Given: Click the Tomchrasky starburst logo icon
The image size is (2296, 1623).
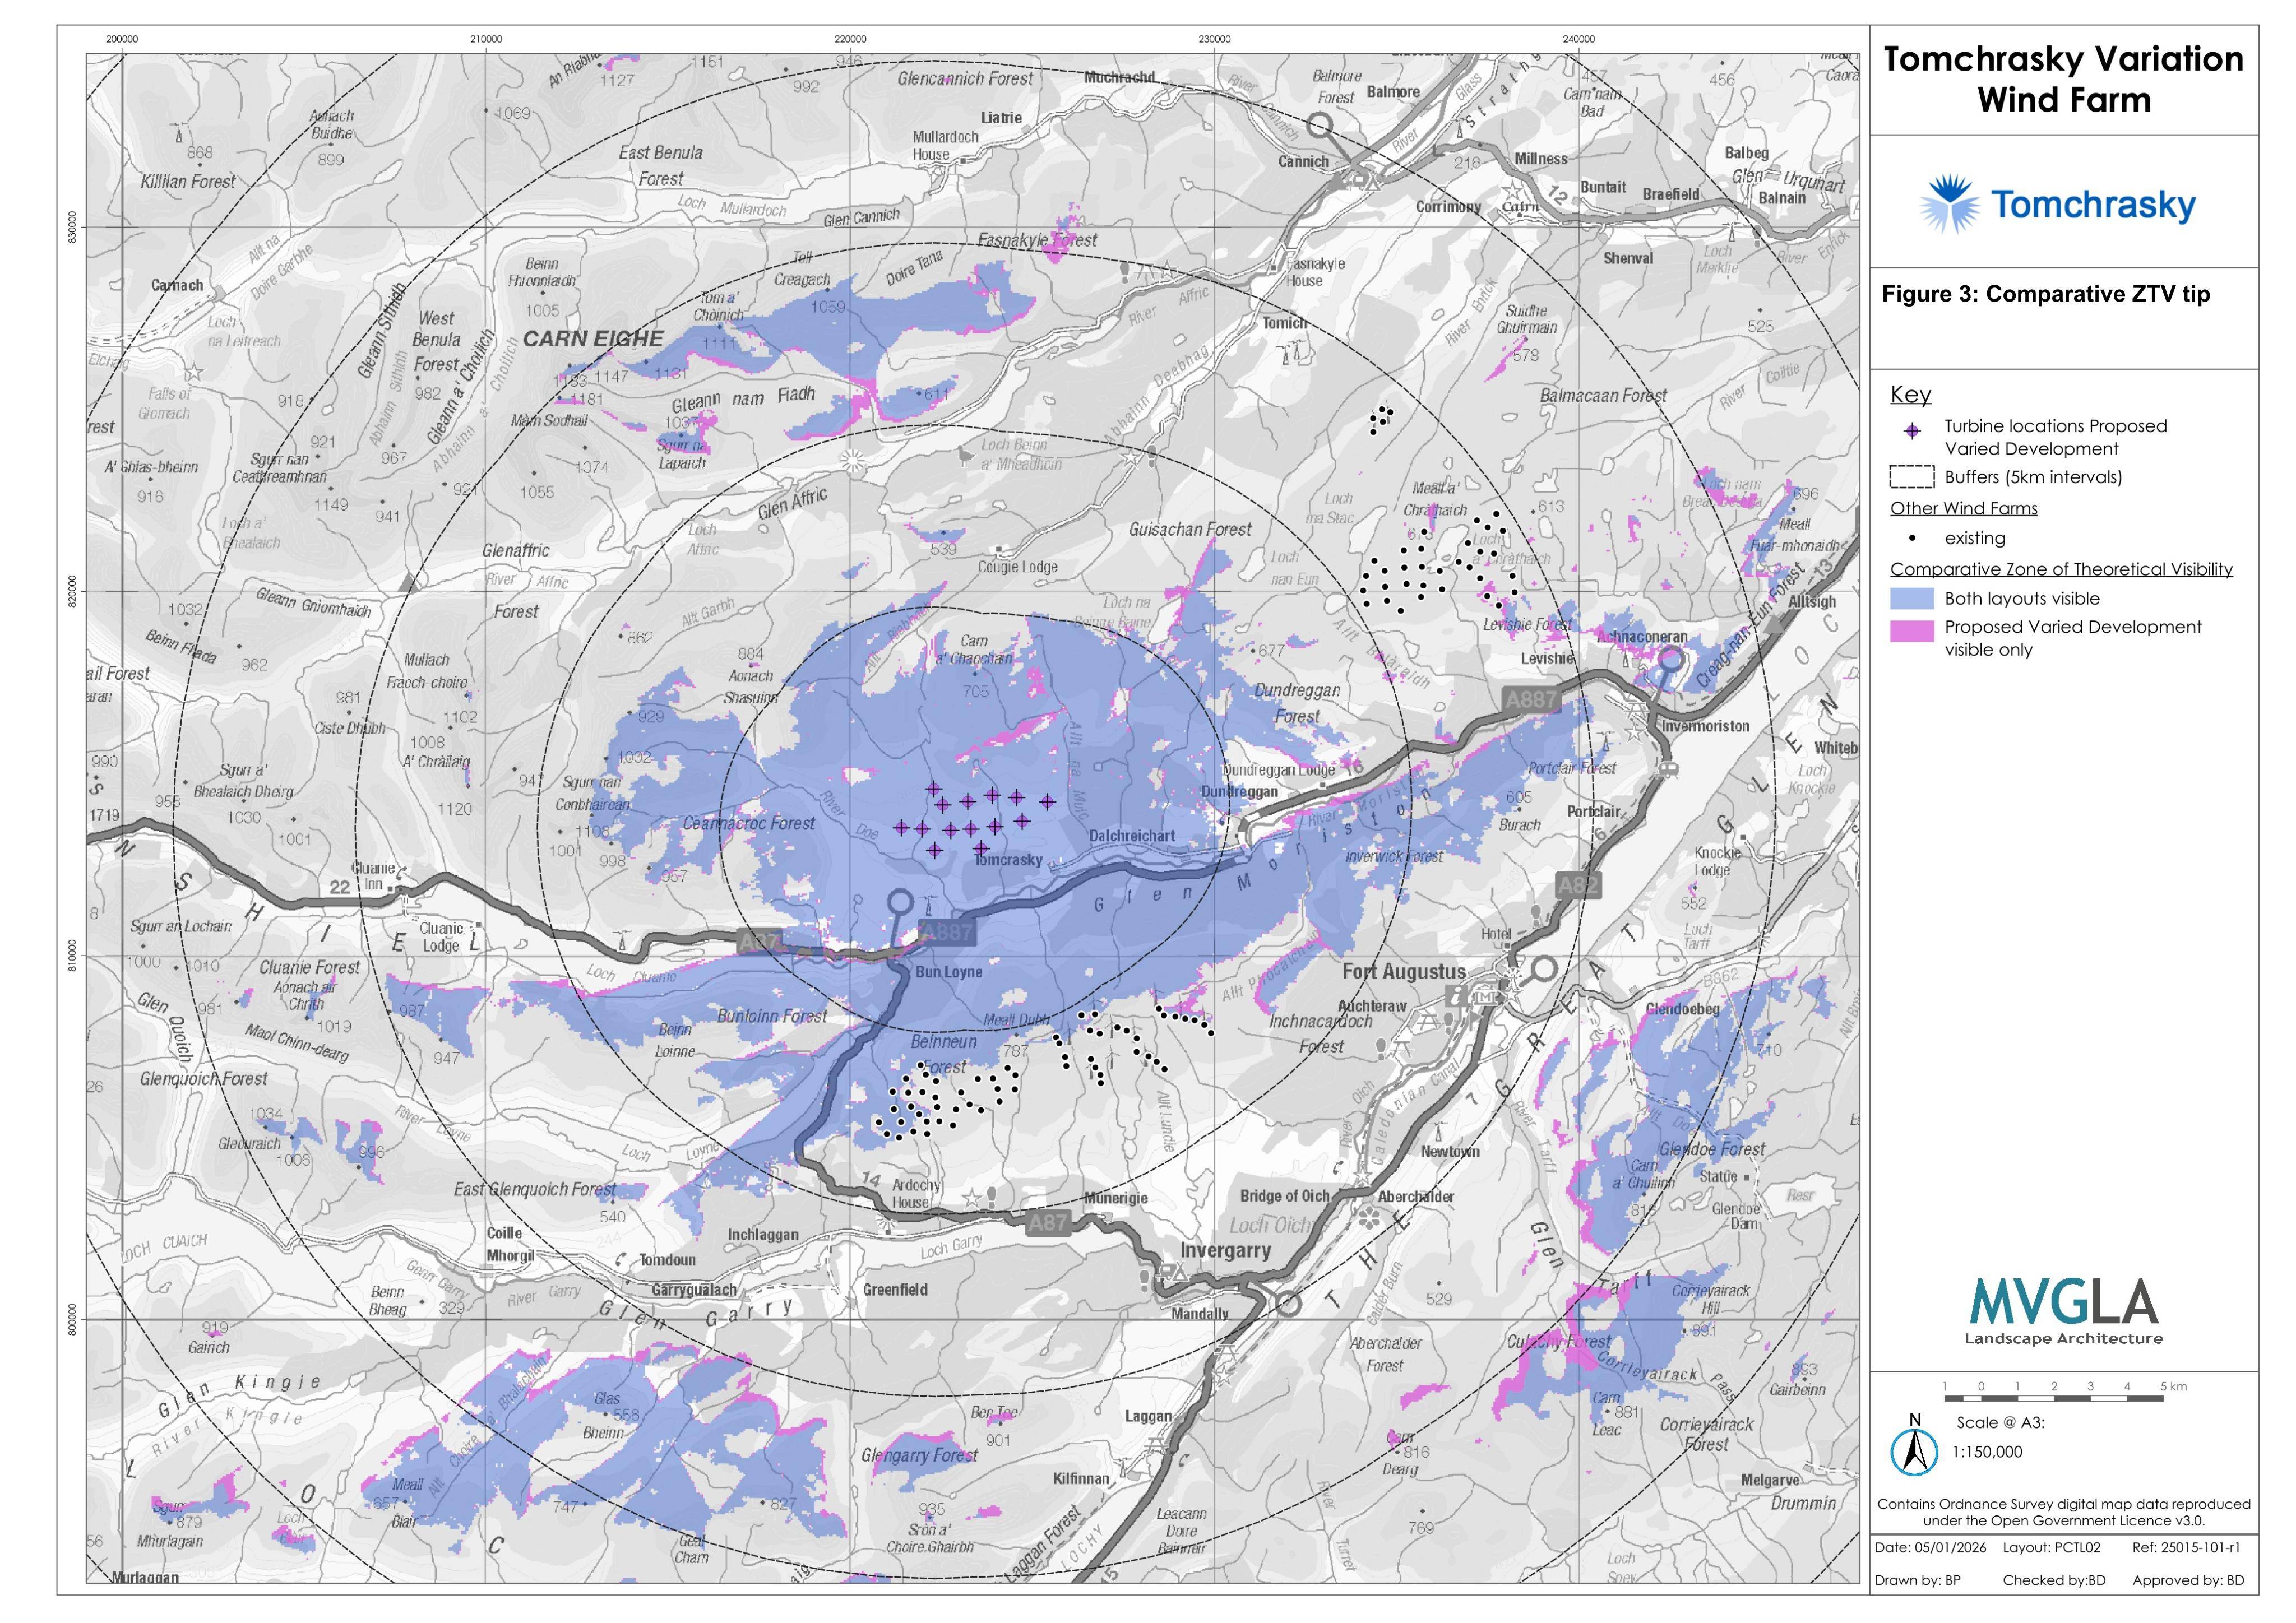Looking at the screenshot, I should coord(1948,205).
